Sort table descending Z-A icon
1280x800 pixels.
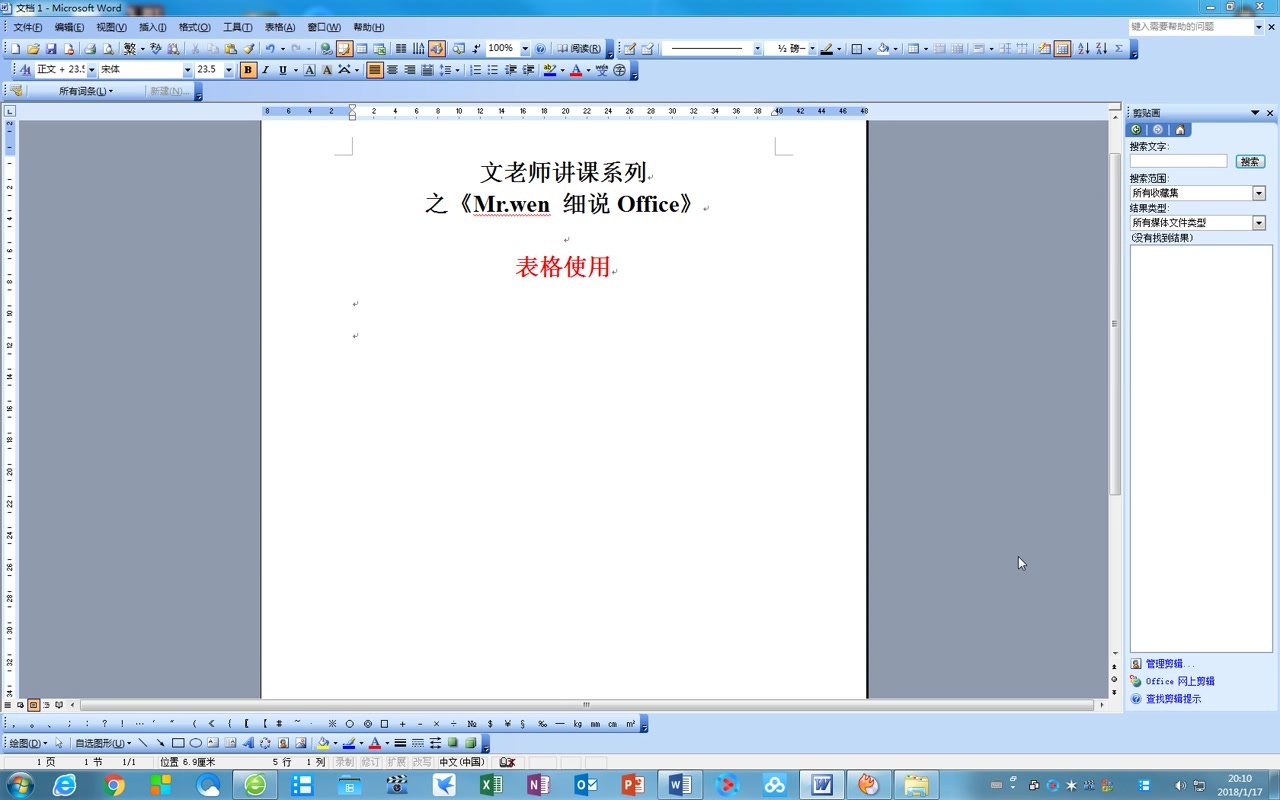pos(1101,48)
